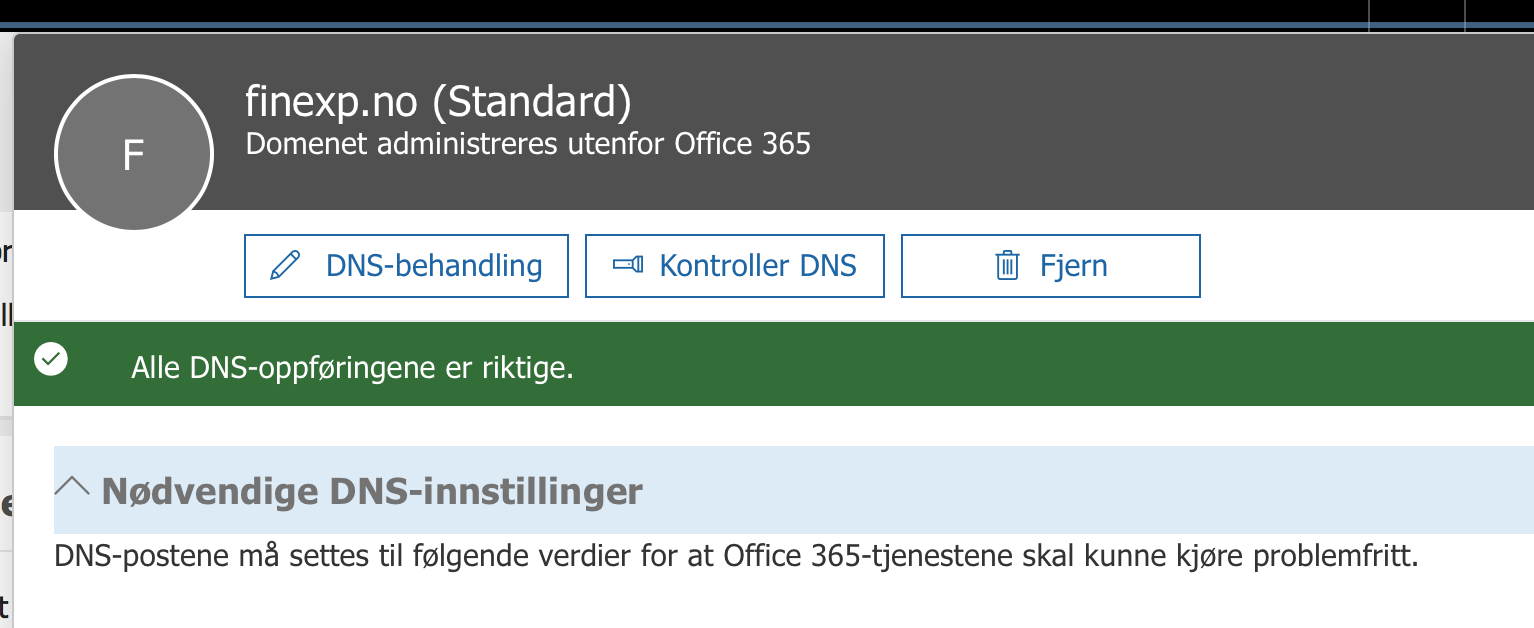The image size is (1534, 628).
Task: Click the DNS-postene må settes description text
Action: [737, 556]
